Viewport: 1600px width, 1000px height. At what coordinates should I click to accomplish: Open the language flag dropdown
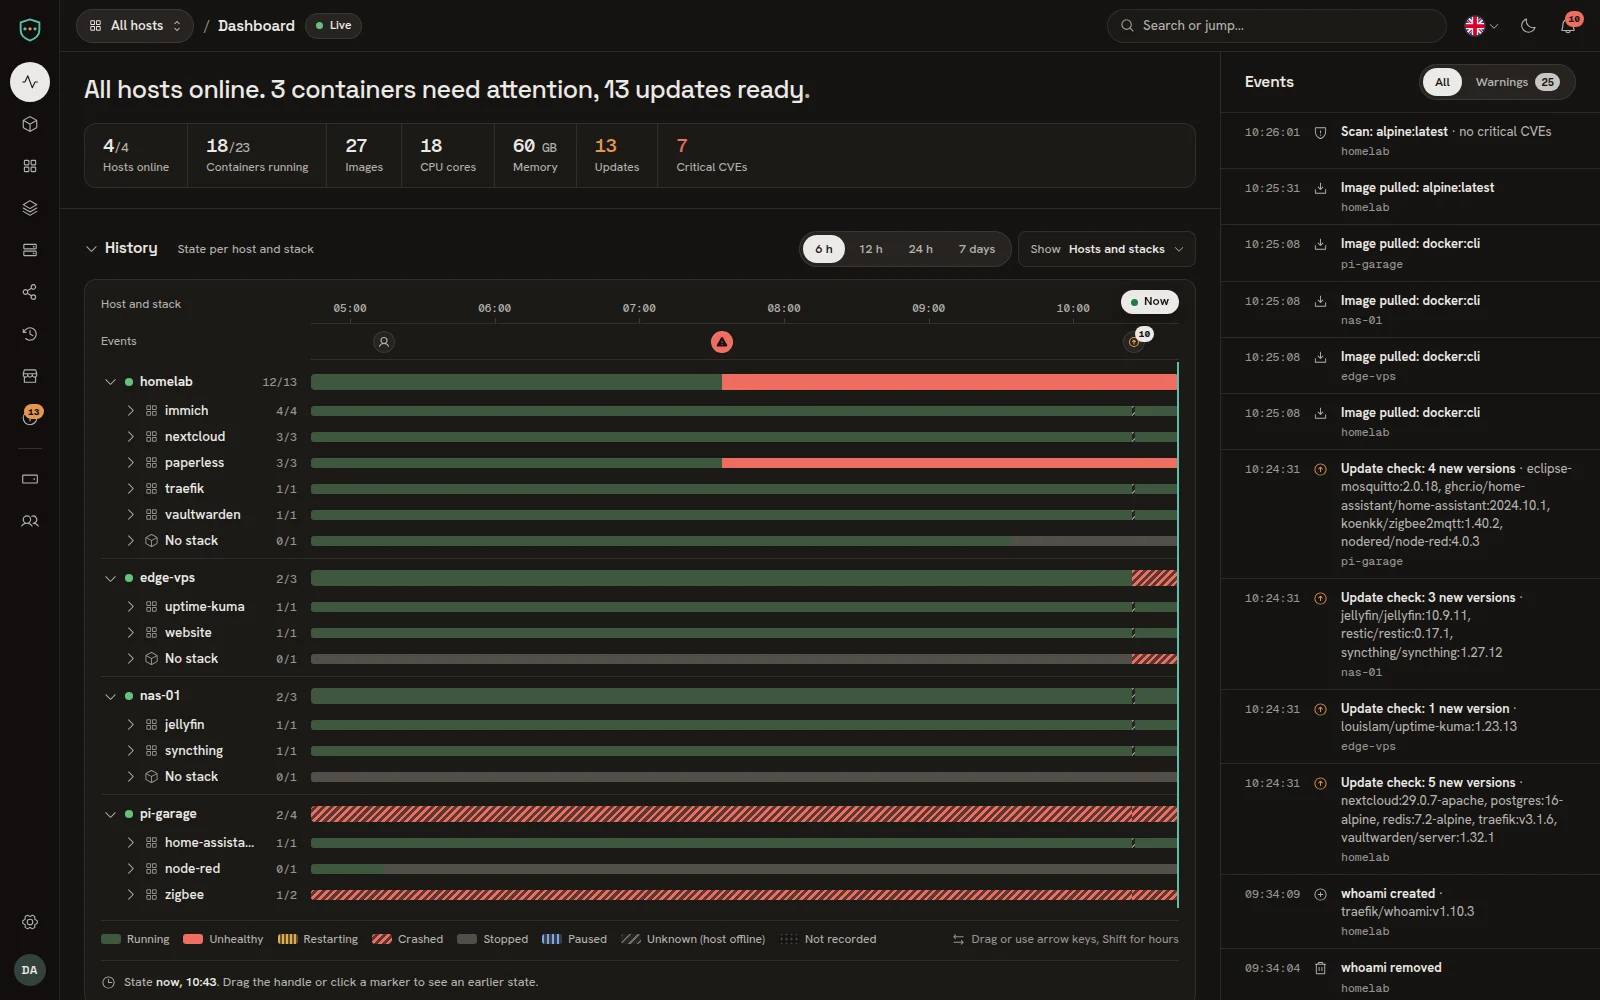(x=1481, y=26)
